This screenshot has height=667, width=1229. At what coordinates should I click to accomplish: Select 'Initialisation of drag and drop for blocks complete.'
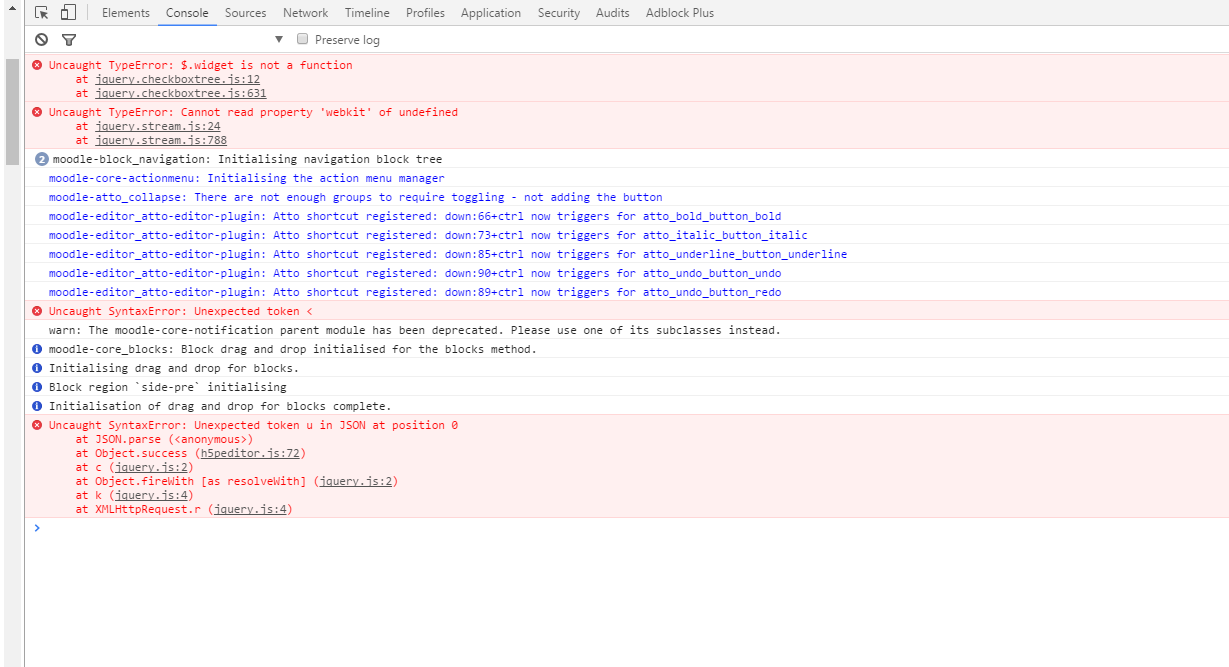(220, 406)
